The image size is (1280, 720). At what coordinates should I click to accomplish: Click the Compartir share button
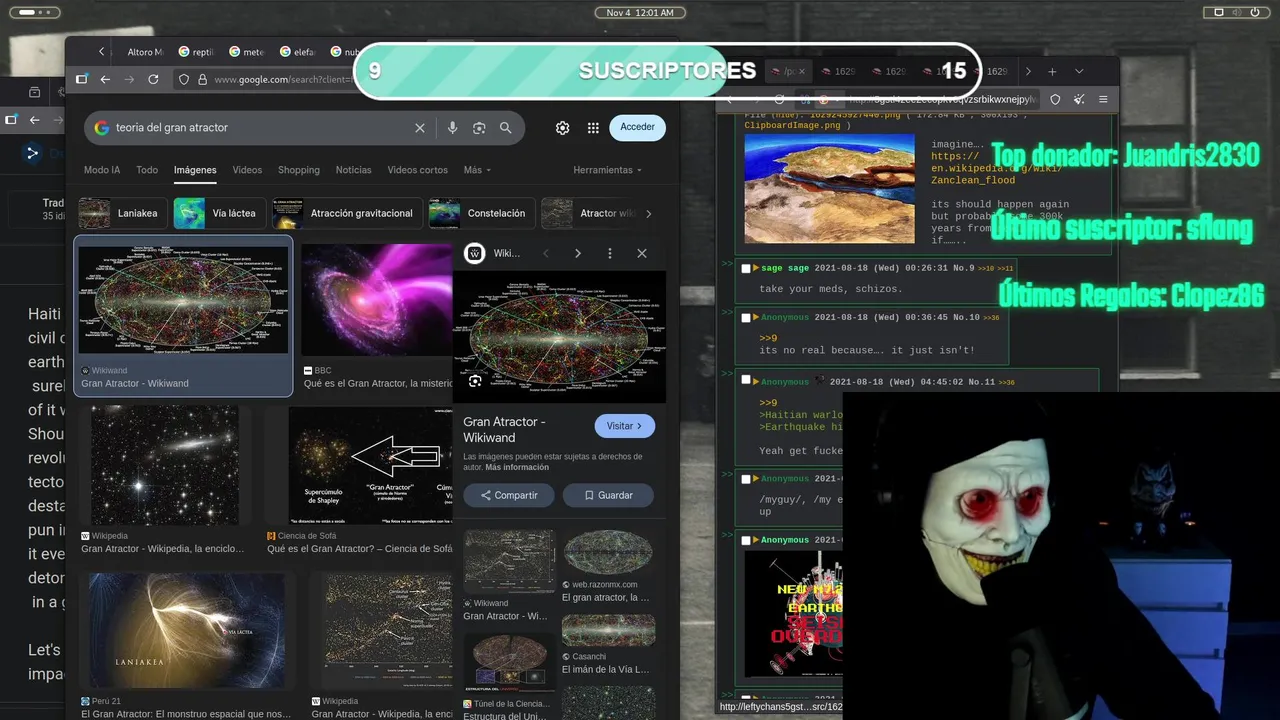[509, 495]
